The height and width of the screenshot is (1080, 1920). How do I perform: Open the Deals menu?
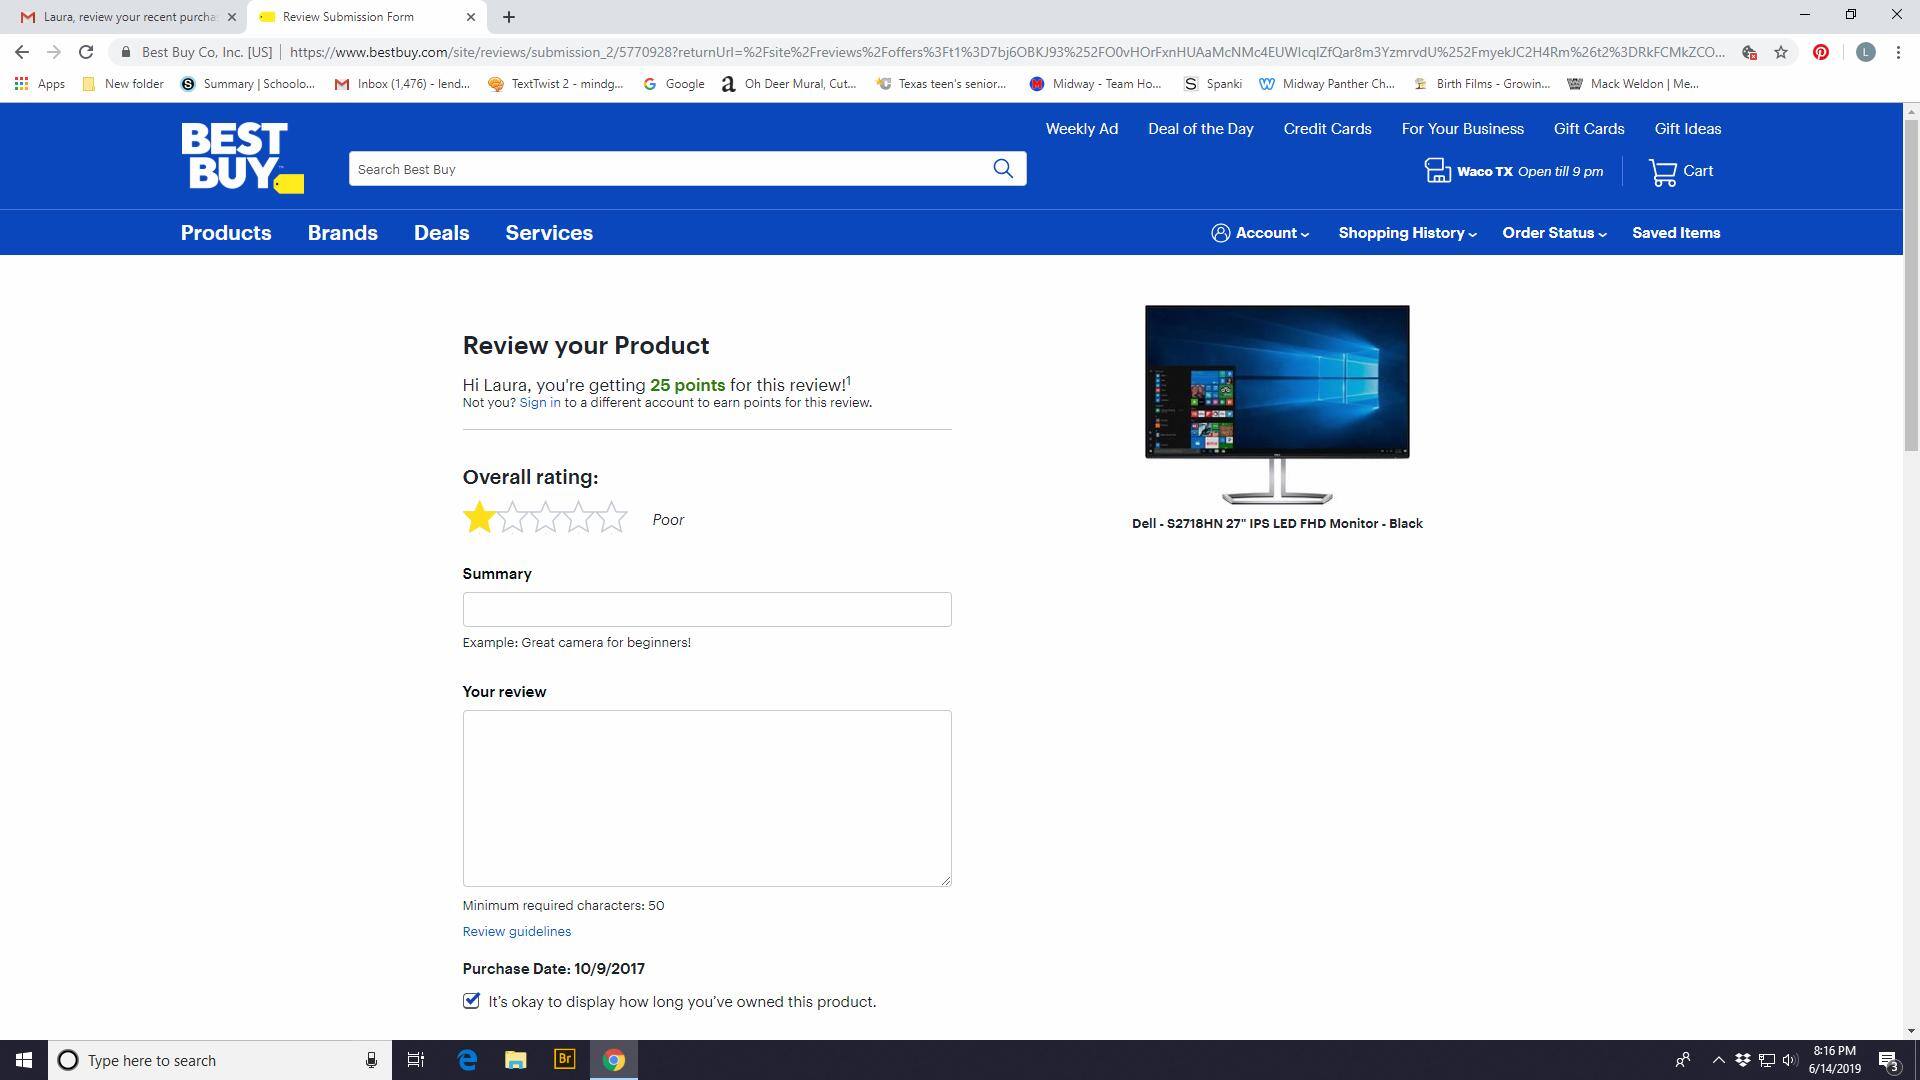pyautogui.click(x=441, y=232)
